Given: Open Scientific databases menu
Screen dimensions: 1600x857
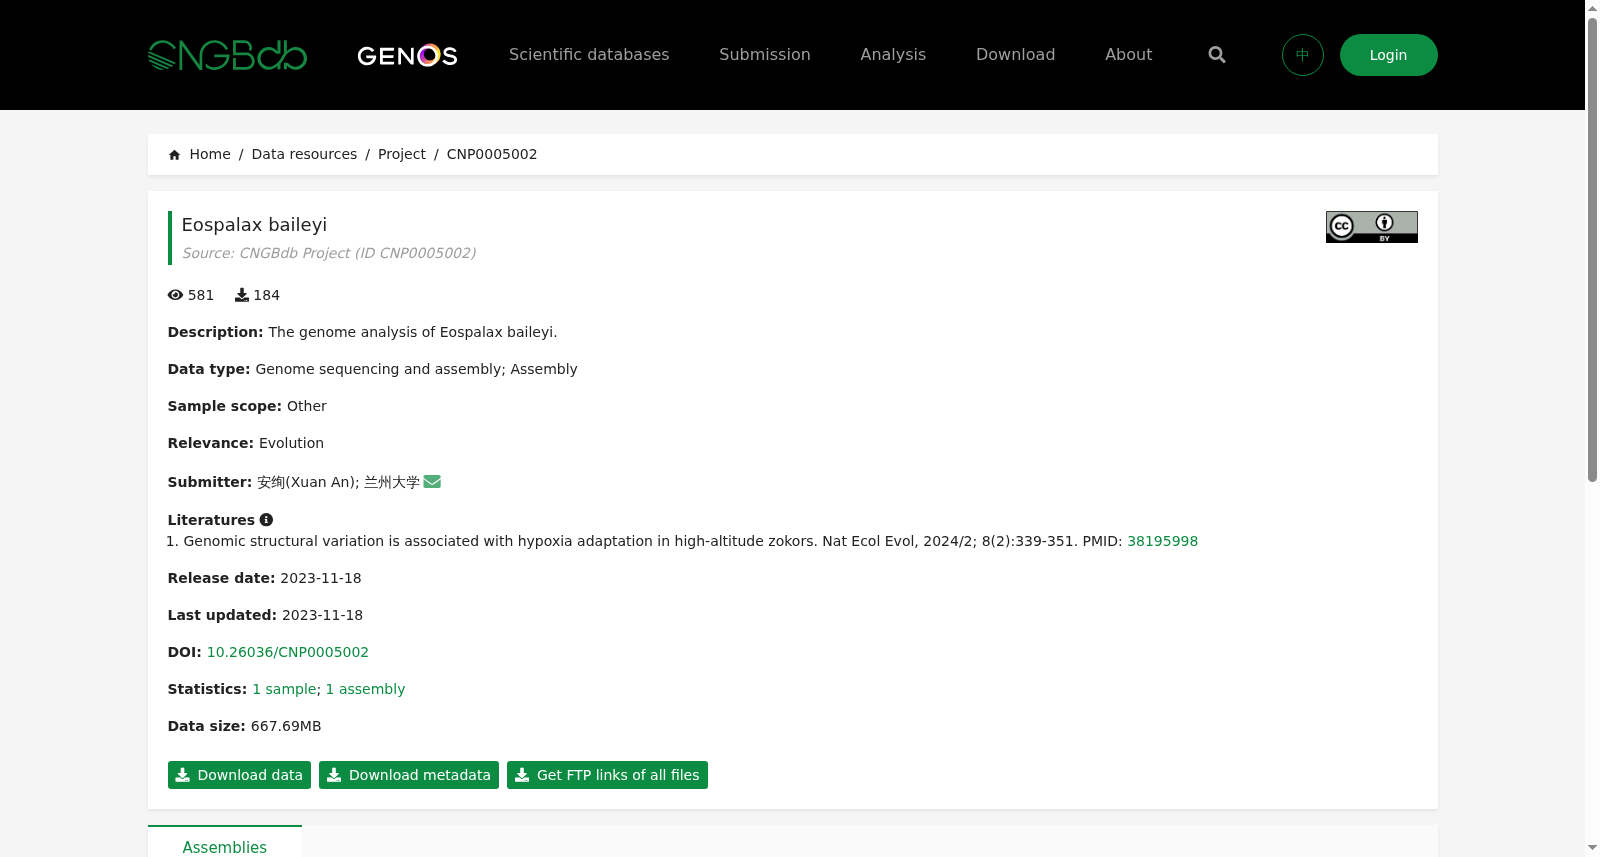Looking at the screenshot, I should [x=589, y=55].
